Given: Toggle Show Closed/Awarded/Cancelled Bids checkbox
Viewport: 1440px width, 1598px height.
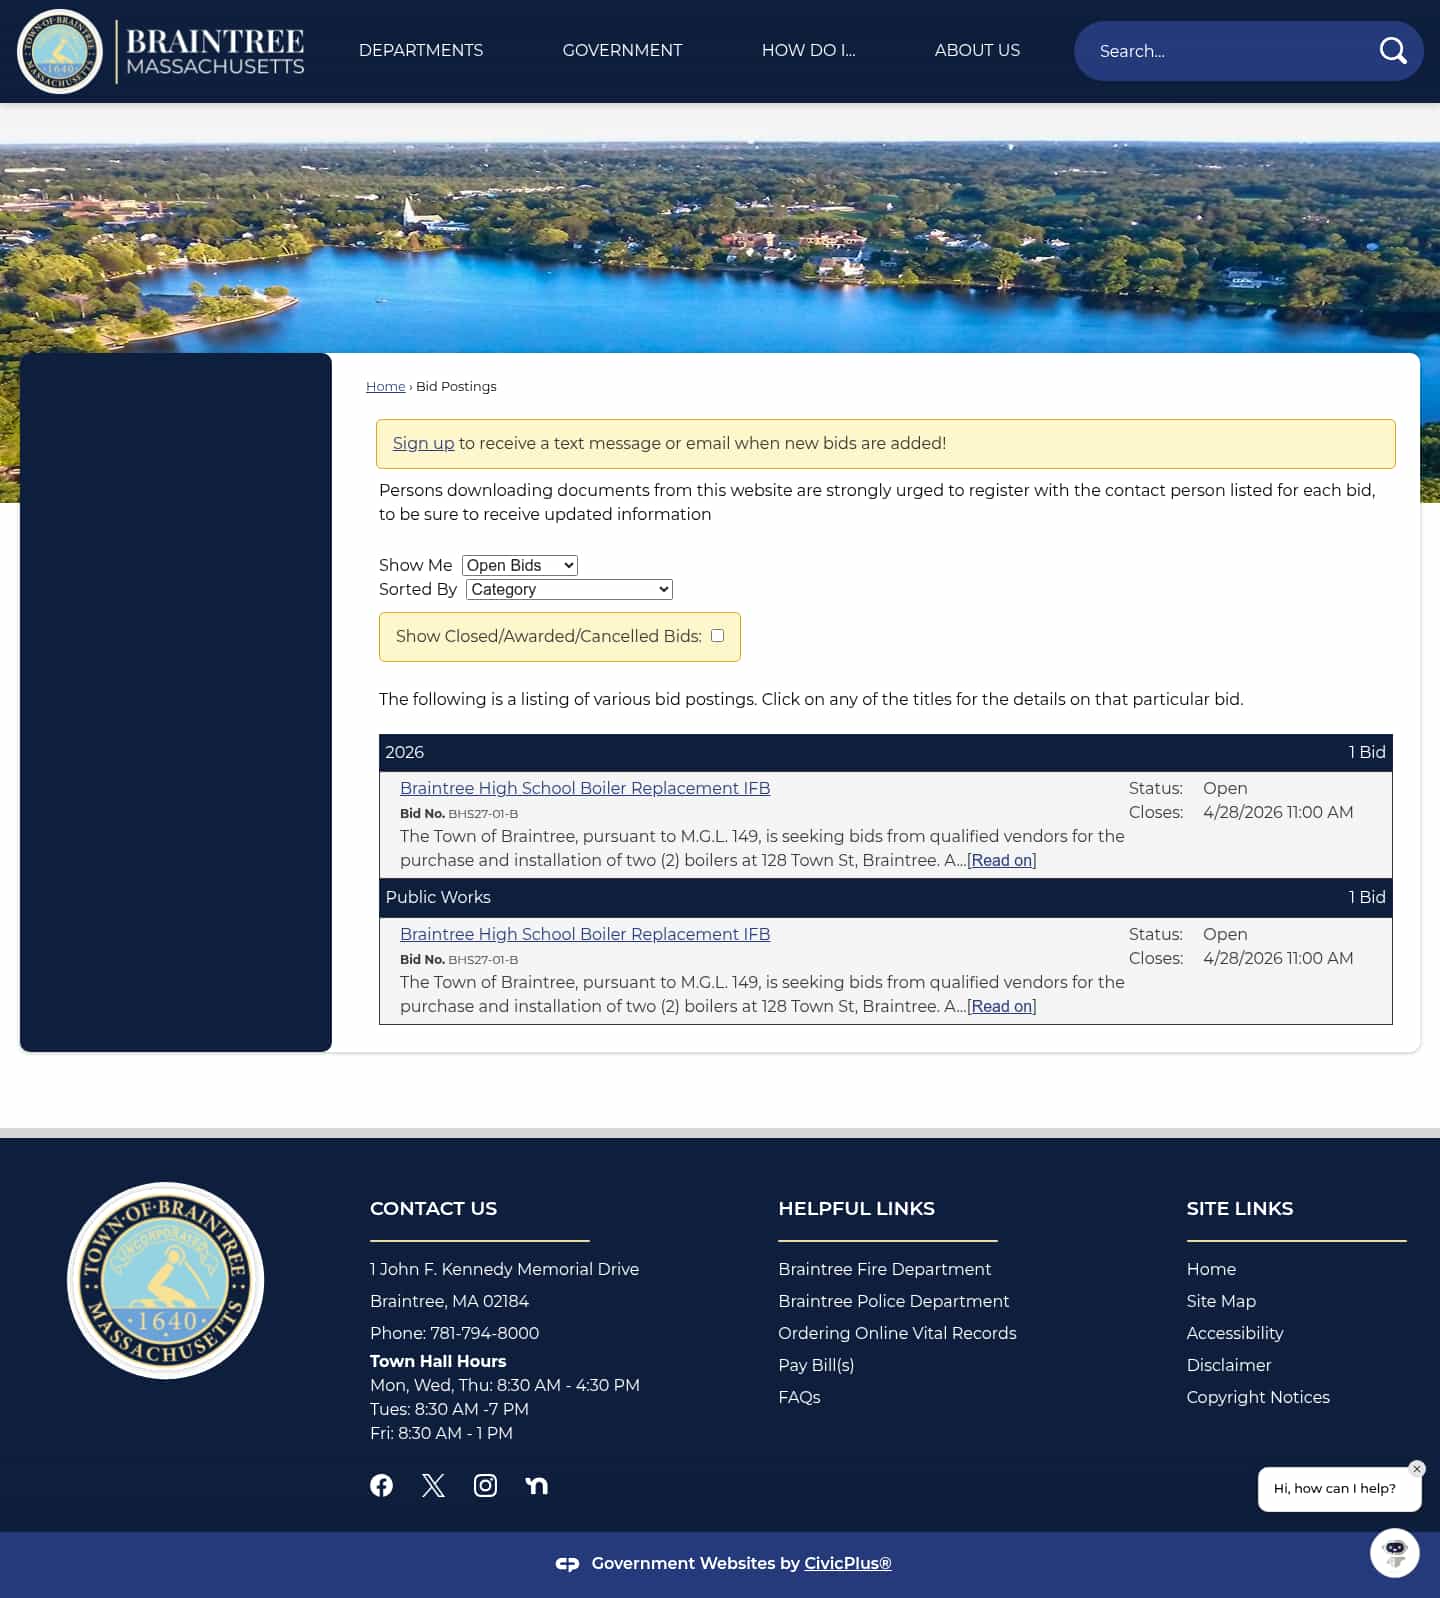Looking at the screenshot, I should (717, 636).
